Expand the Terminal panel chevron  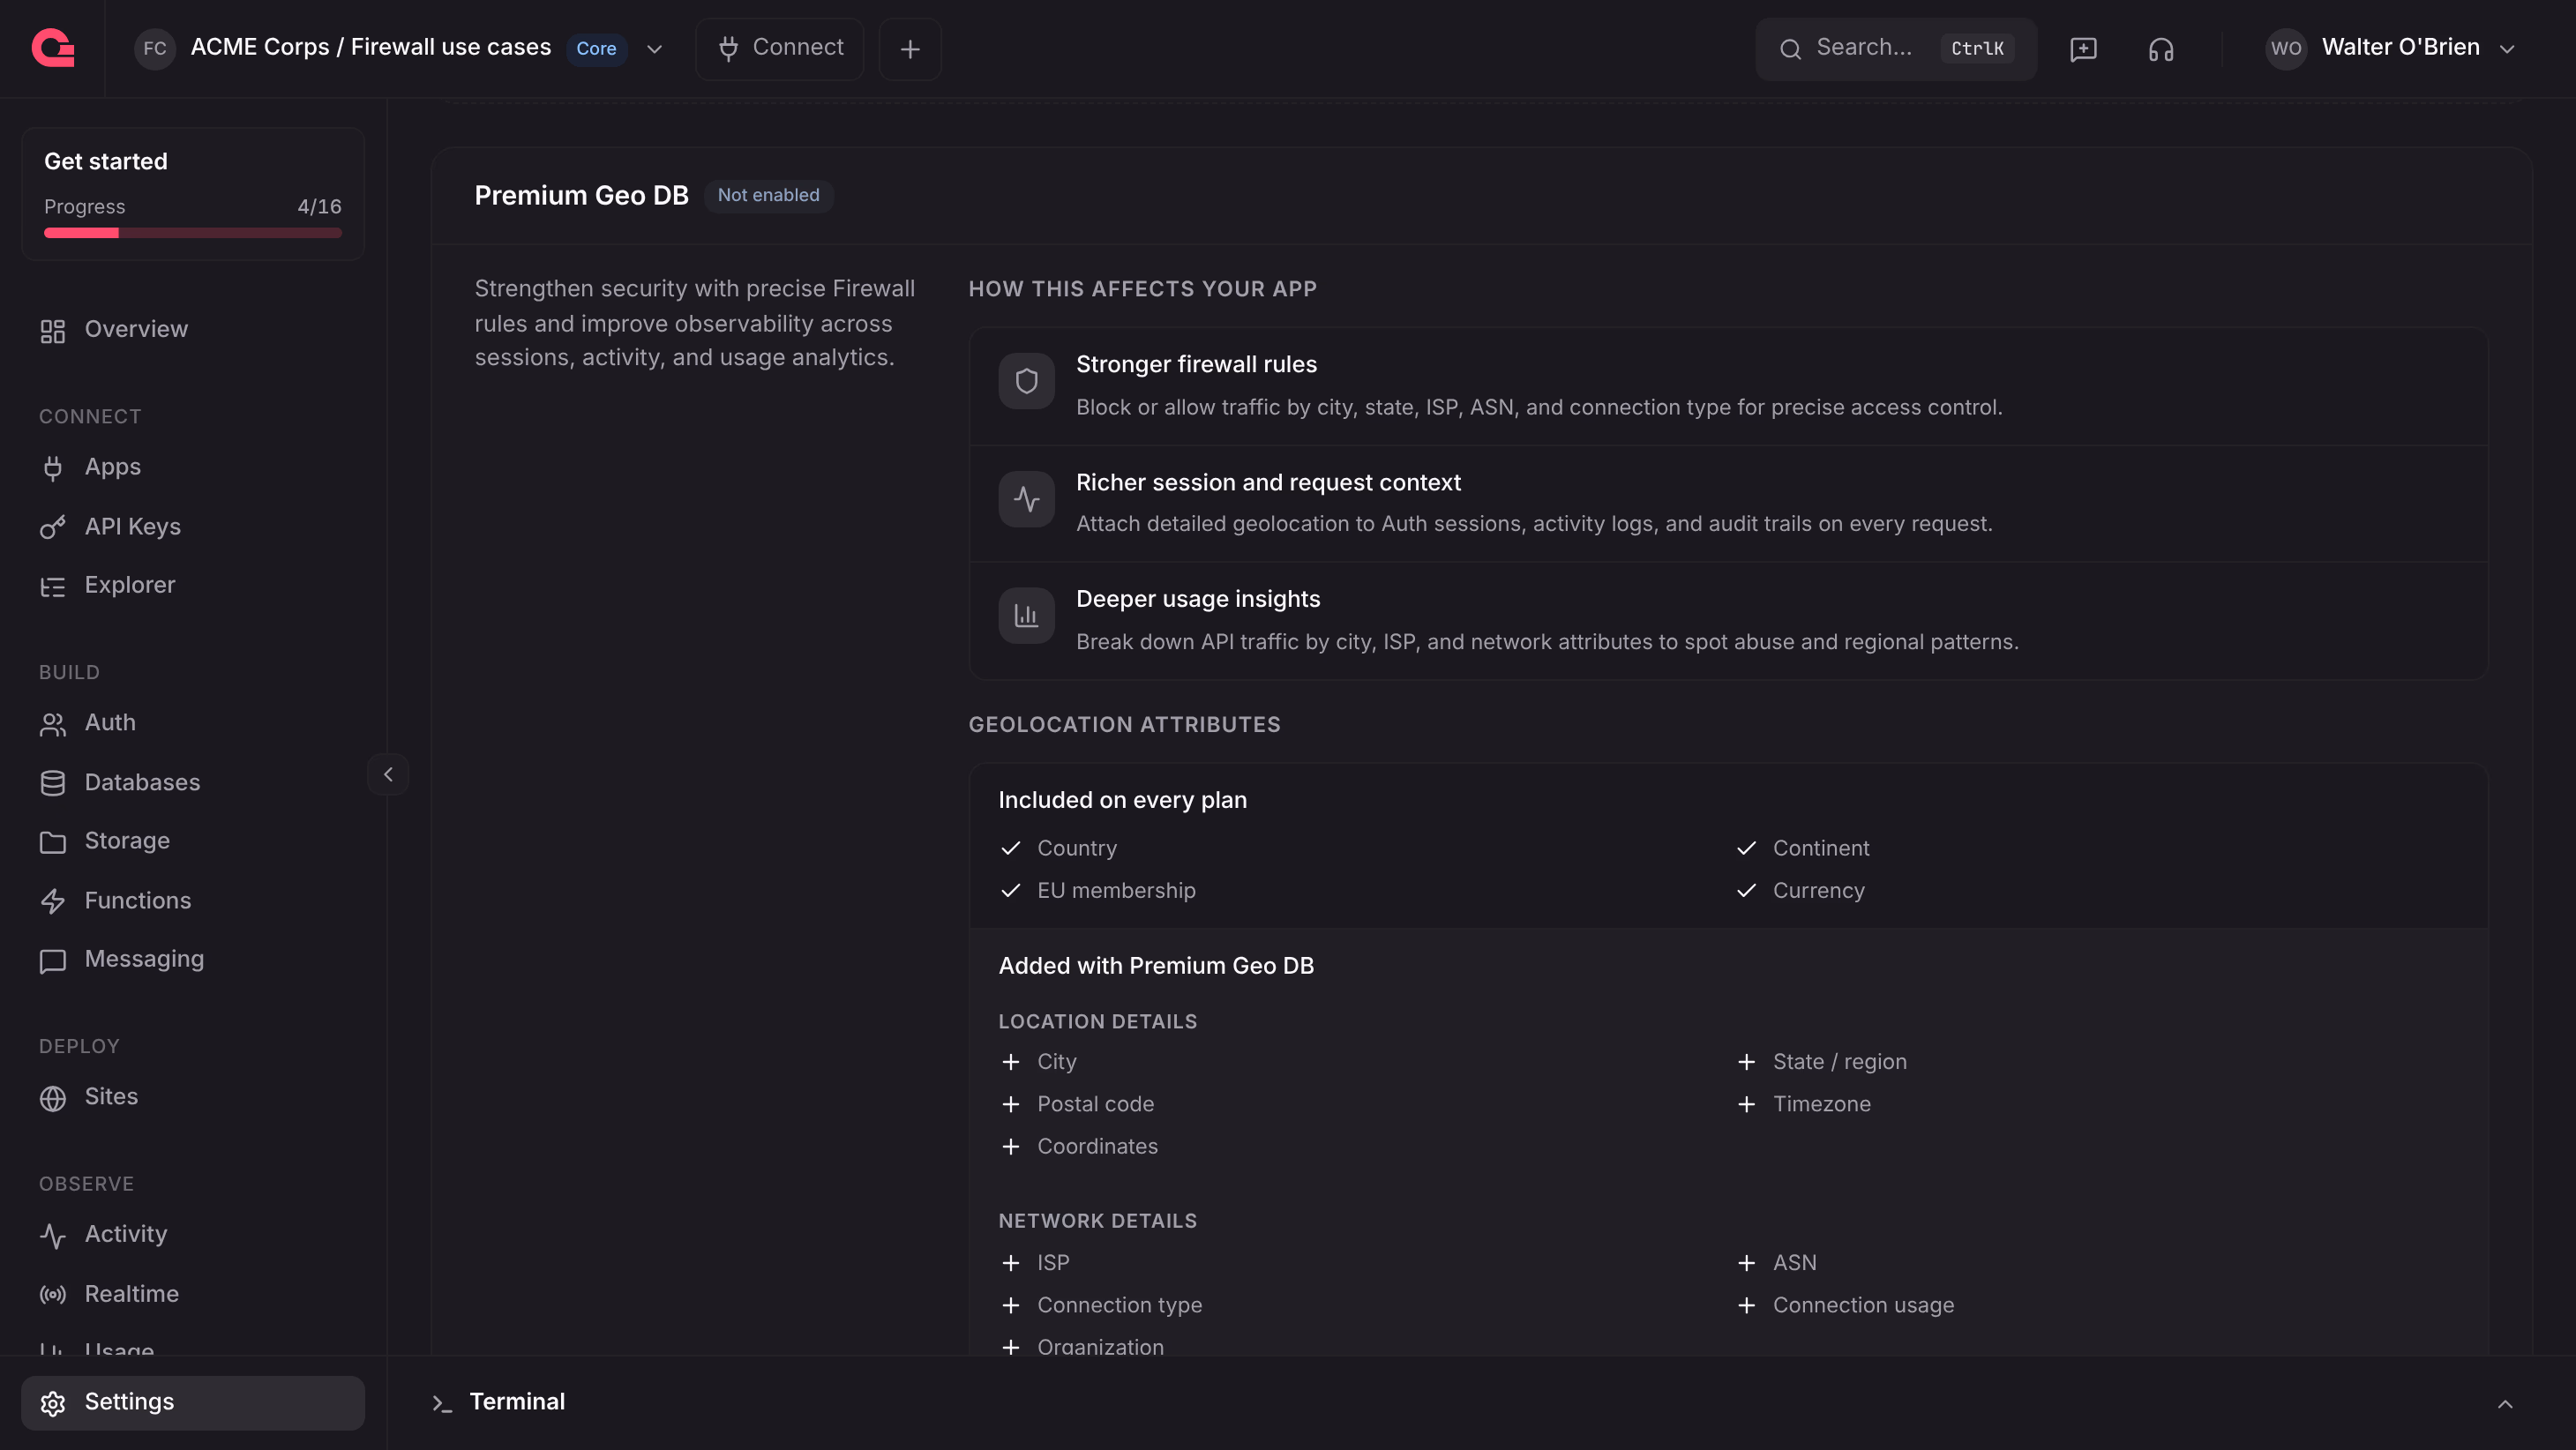tap(2505, 1404)
